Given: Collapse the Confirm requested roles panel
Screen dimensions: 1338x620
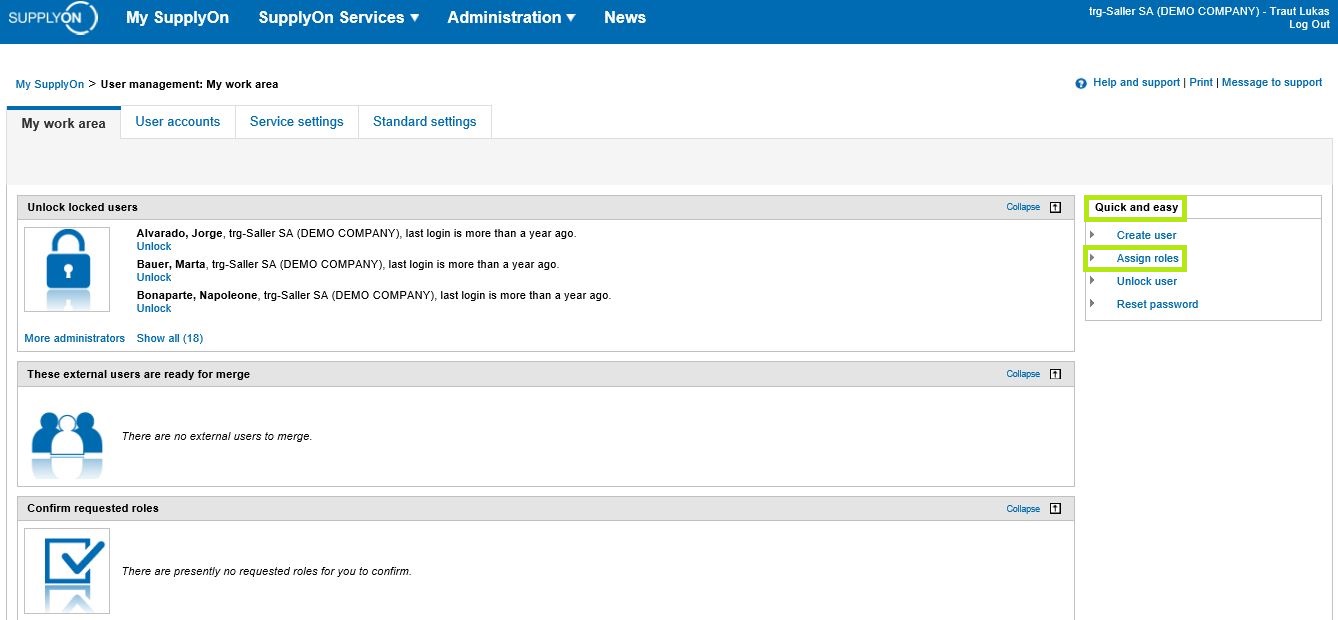Looking at the screenshot, I should click(x=1023, y=508).
